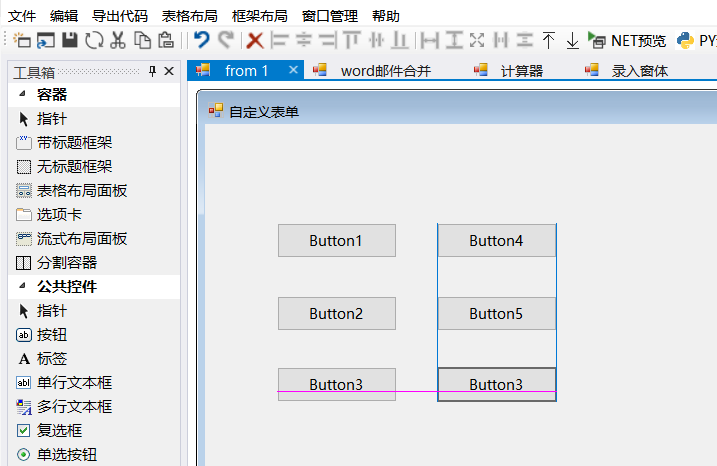Collapse the 公共控件 category
The width and height of the screenshot is (717, 466).
(22, 286)
